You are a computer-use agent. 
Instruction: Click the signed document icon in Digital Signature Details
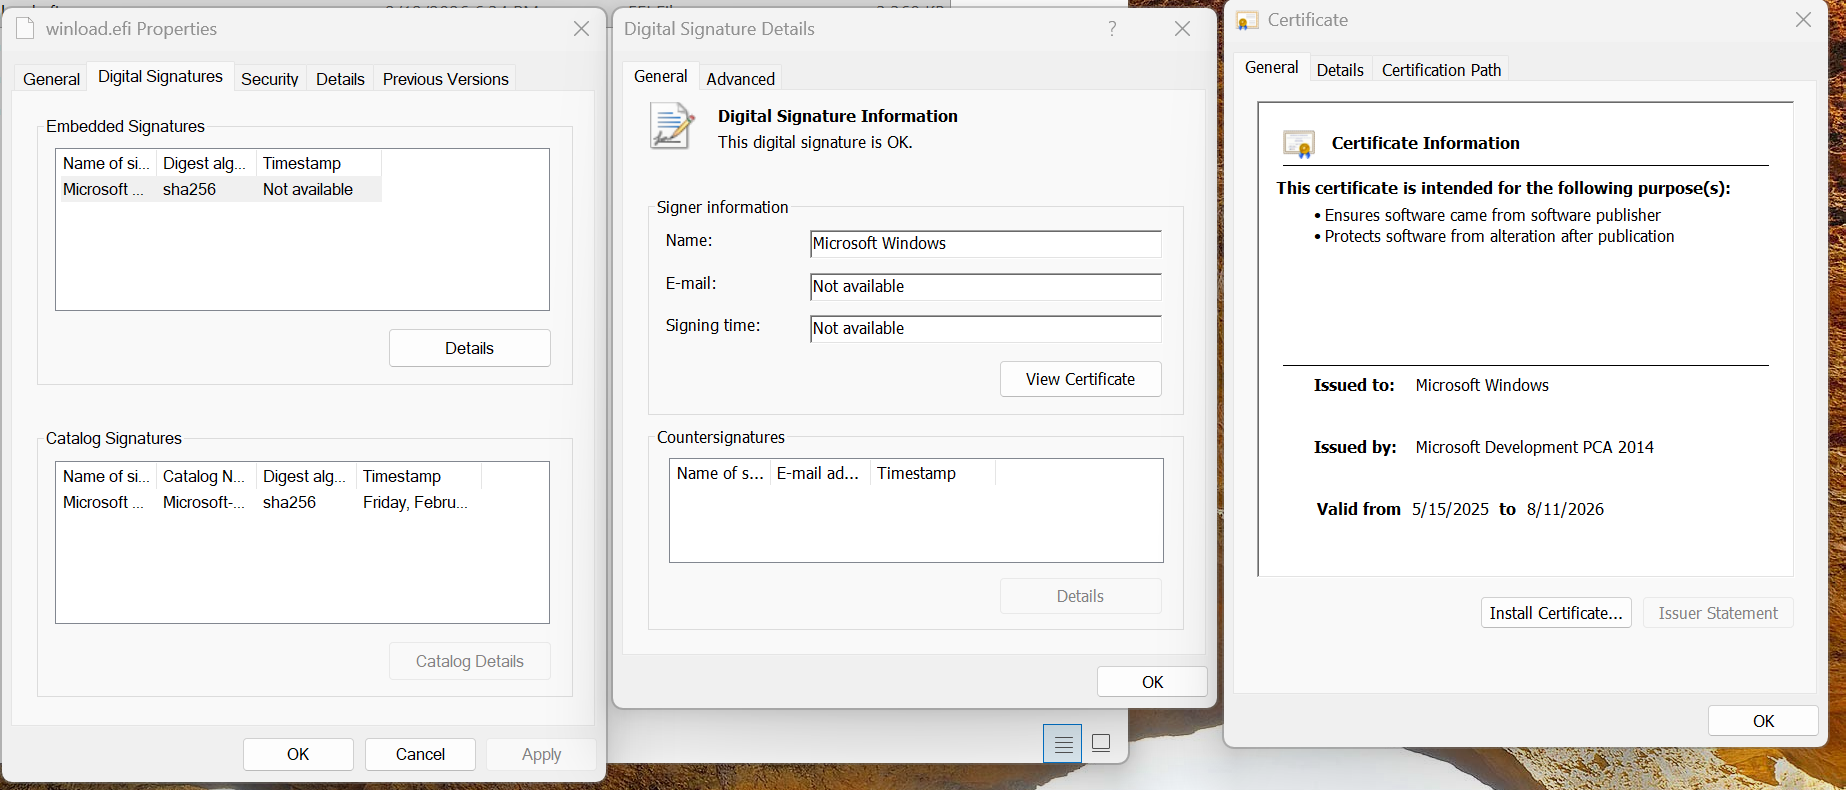672,126
